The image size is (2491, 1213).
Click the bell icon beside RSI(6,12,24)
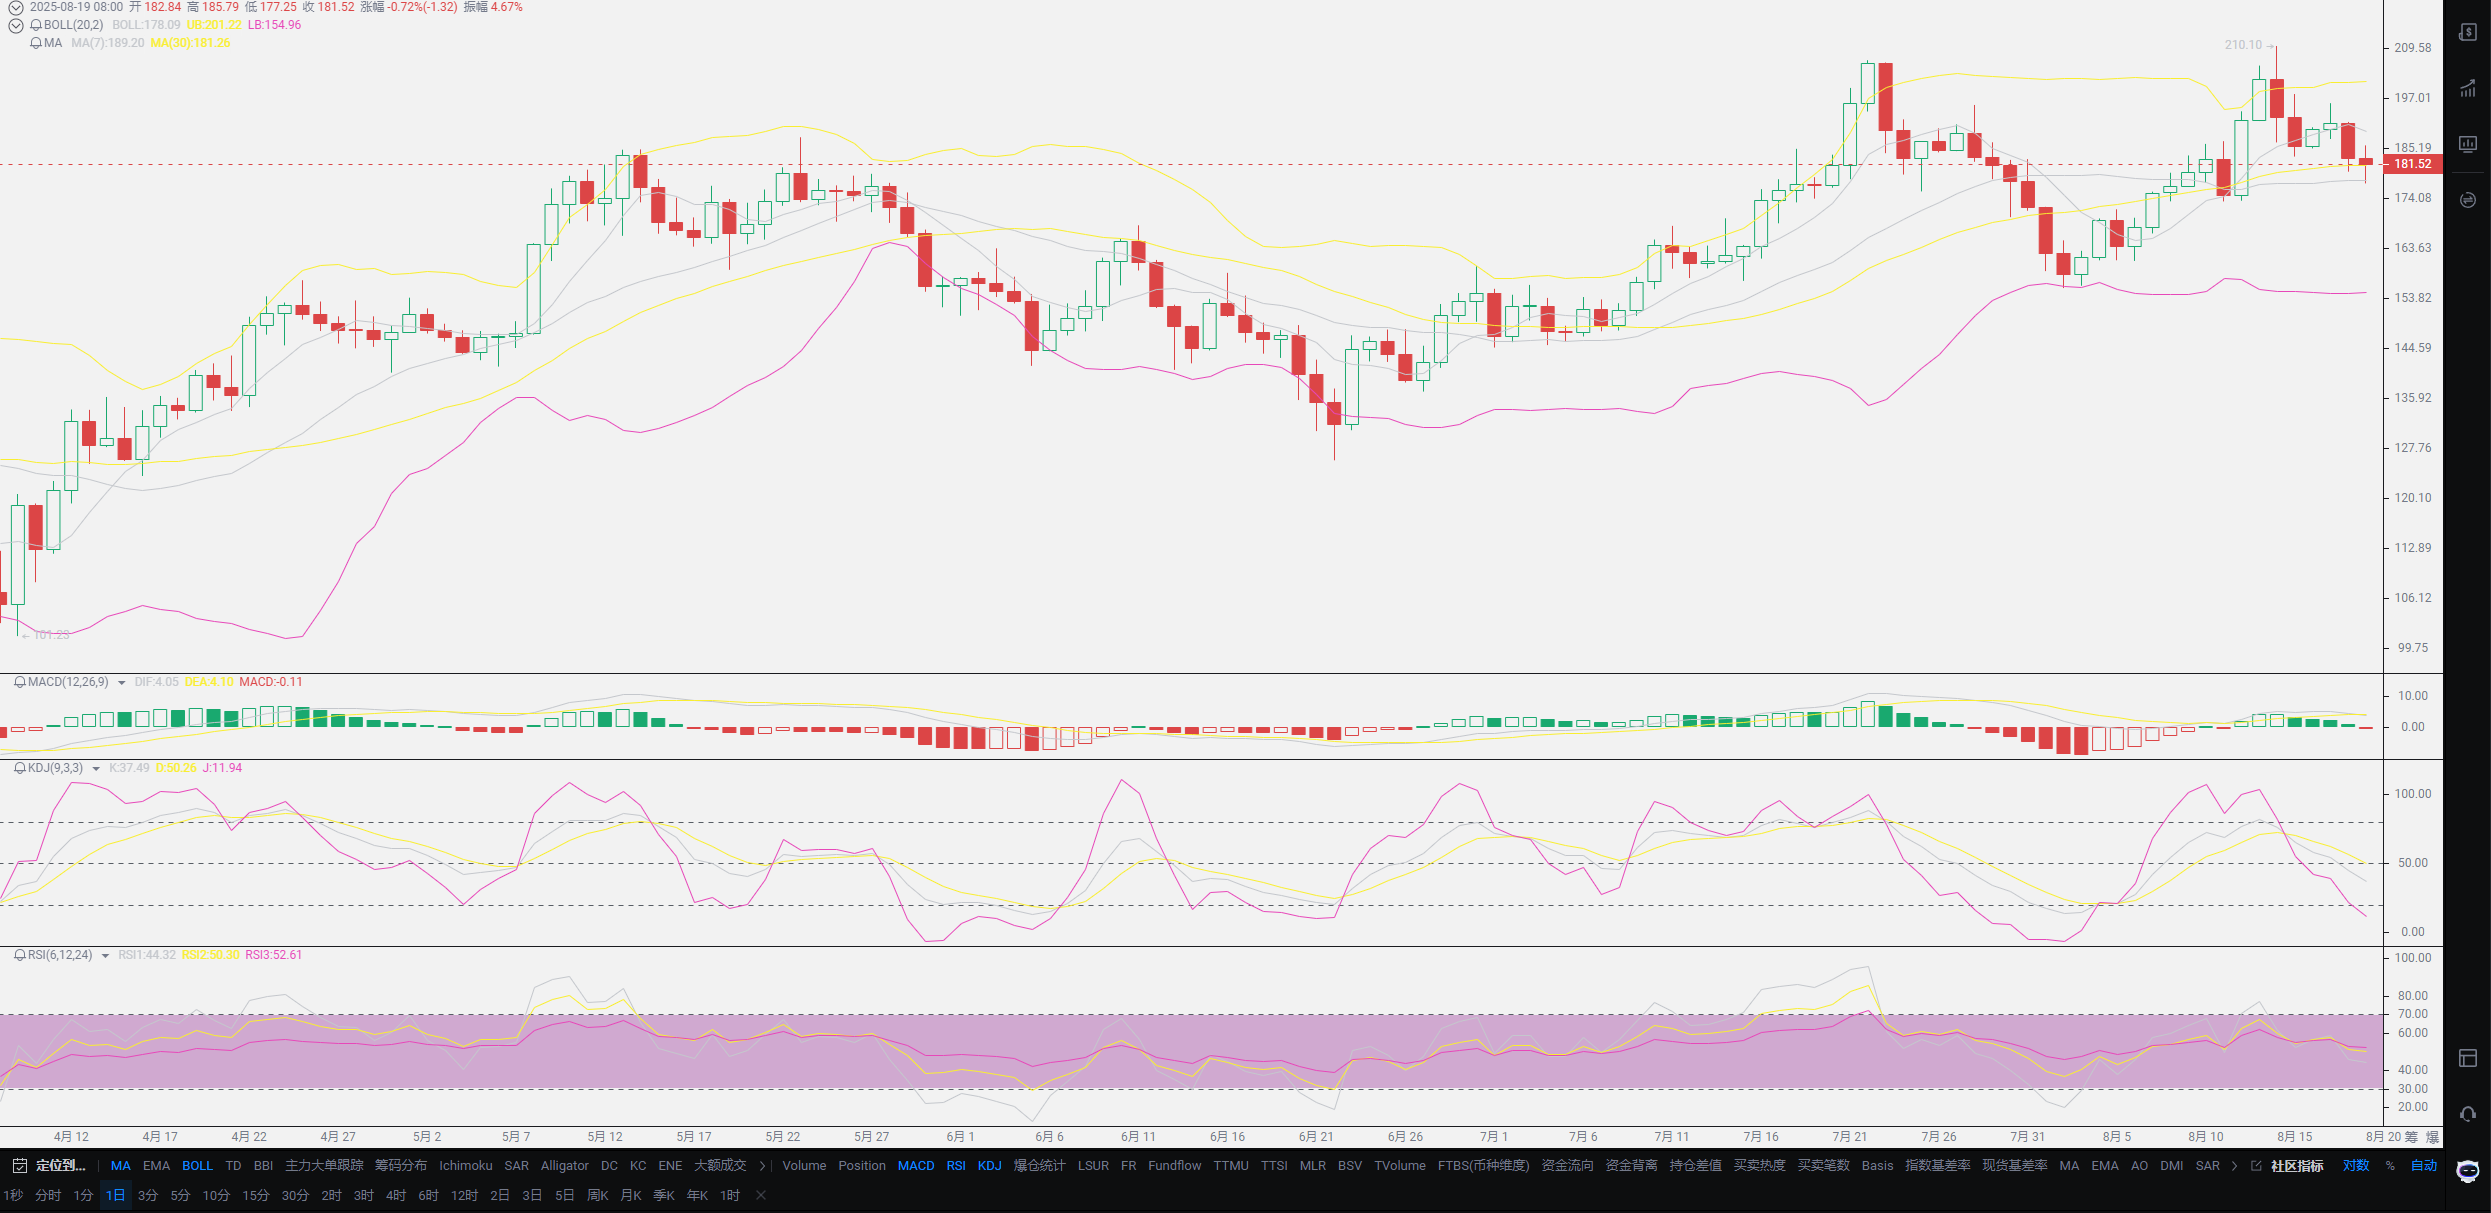click(x=19, y=955)
